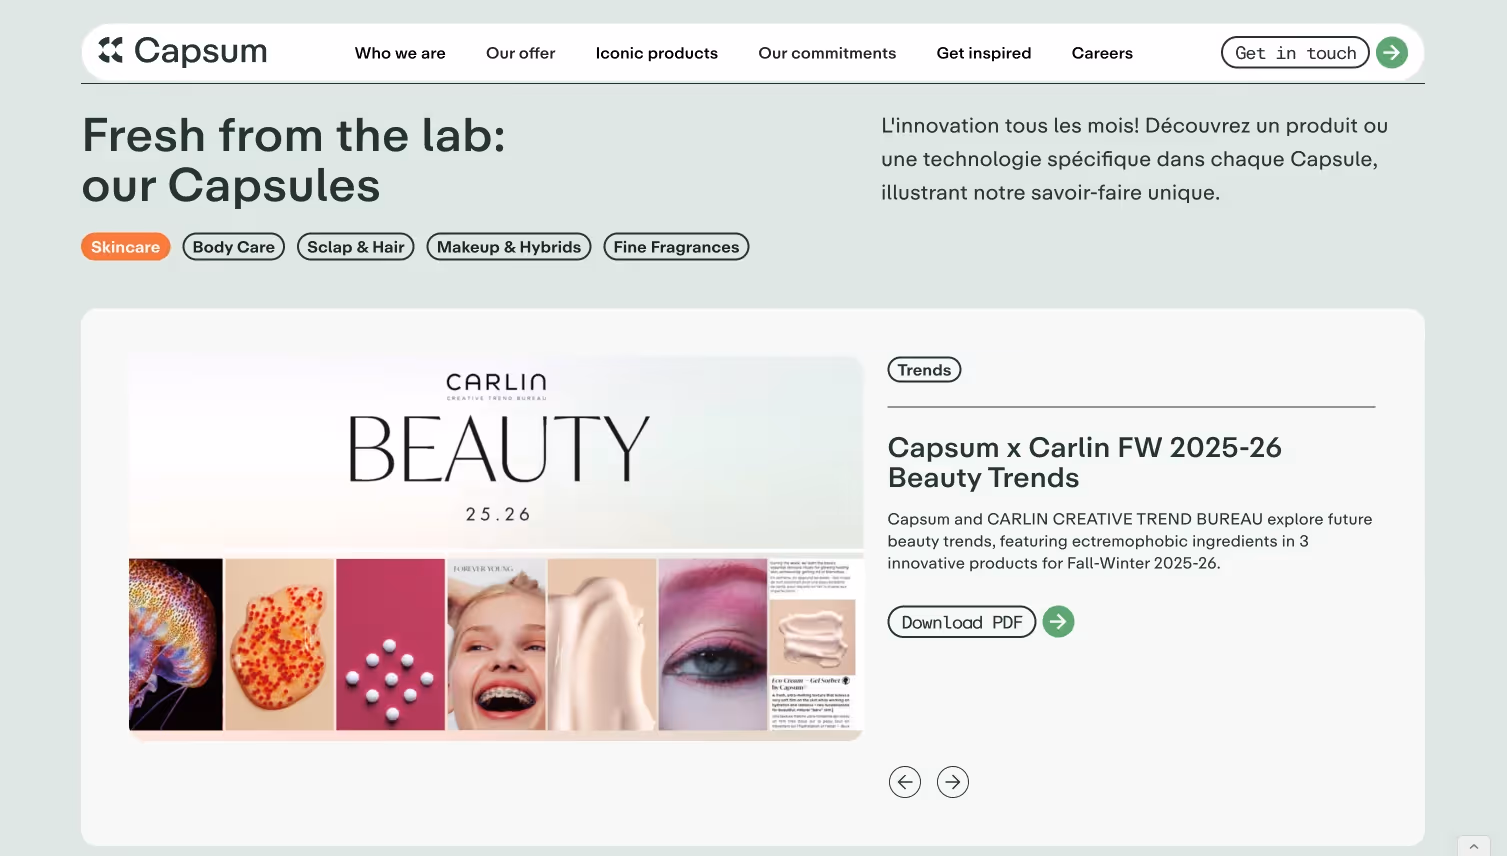Viewport: 1507px width, 856px height.
Task: Filter capsules by Body Care
Action: pos(234,247)
